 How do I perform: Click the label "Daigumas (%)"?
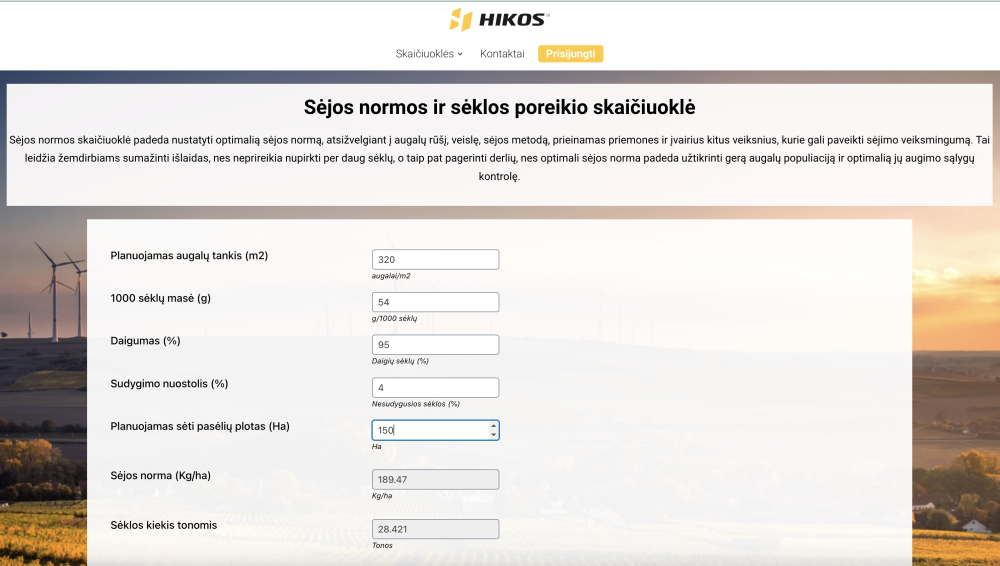click(x=145, y=341)
